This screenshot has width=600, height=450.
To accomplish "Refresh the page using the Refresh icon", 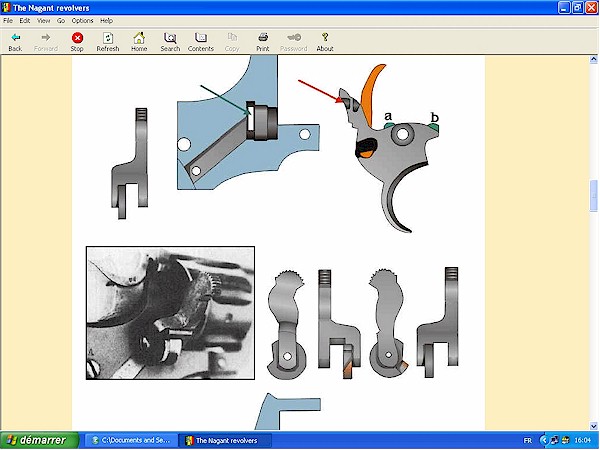I will 108,38.
